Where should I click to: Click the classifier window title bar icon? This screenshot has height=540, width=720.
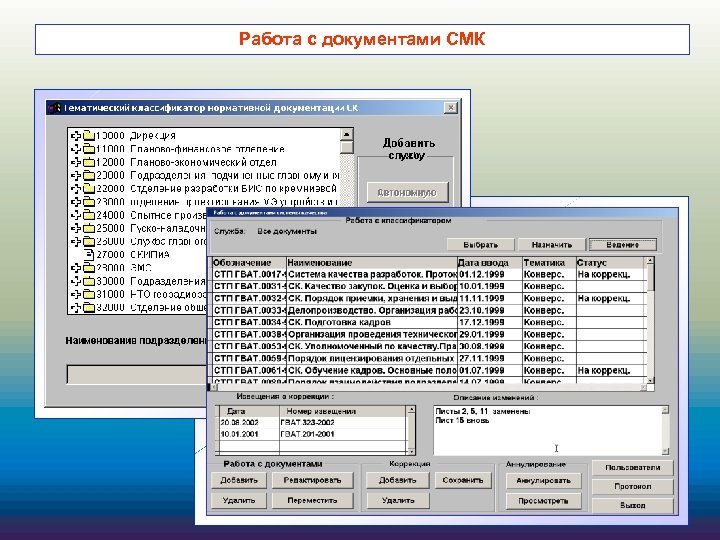coord(55,108)
